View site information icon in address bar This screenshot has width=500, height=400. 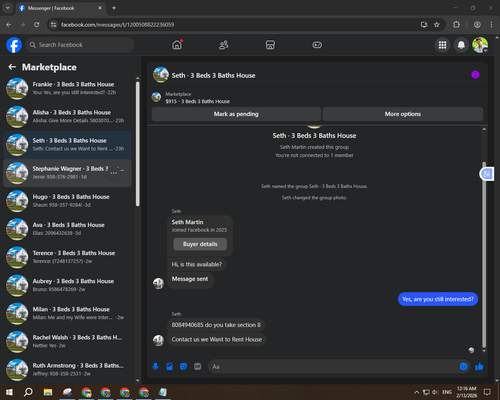(x=54, y=25)
